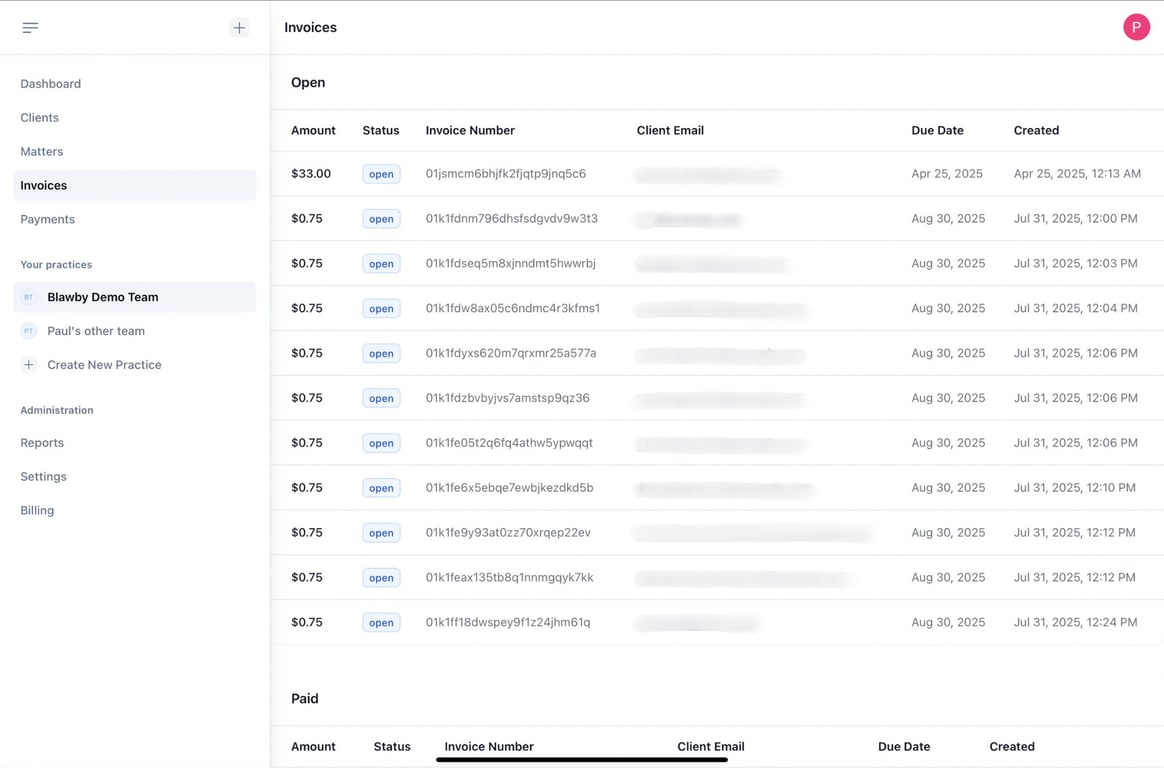The image size is (1164, 768).
Task: Click created time Jul 31, 2025, 12:24 PM
Action: coord(1076,622)
